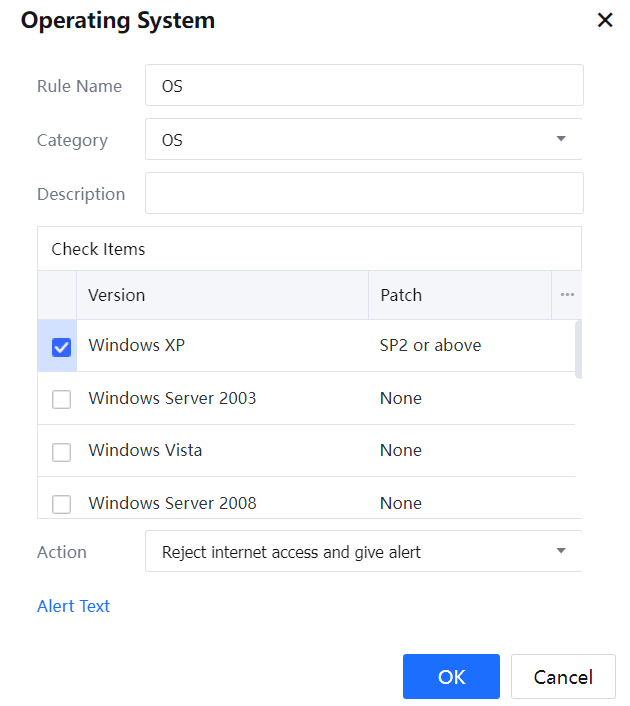This screenshot has height=706, width=630.
Task: Click into the Description text field
Action: [x=364, y=193]
